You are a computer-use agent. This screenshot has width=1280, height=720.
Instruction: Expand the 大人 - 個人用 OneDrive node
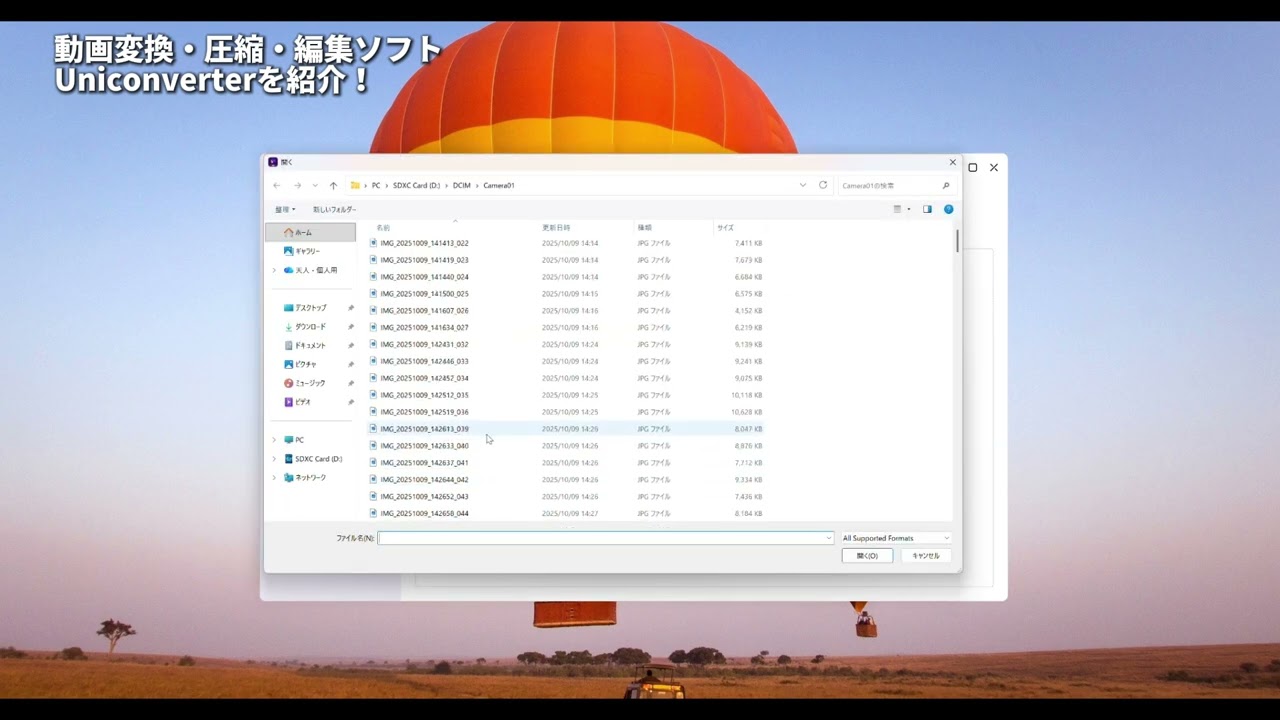[275, 270]
